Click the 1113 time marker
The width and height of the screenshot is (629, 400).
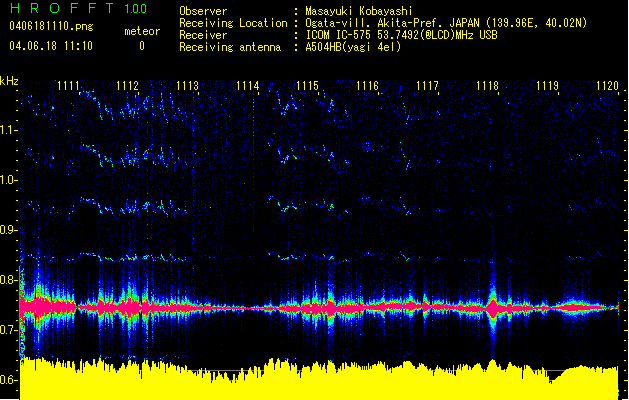[187, 85]
